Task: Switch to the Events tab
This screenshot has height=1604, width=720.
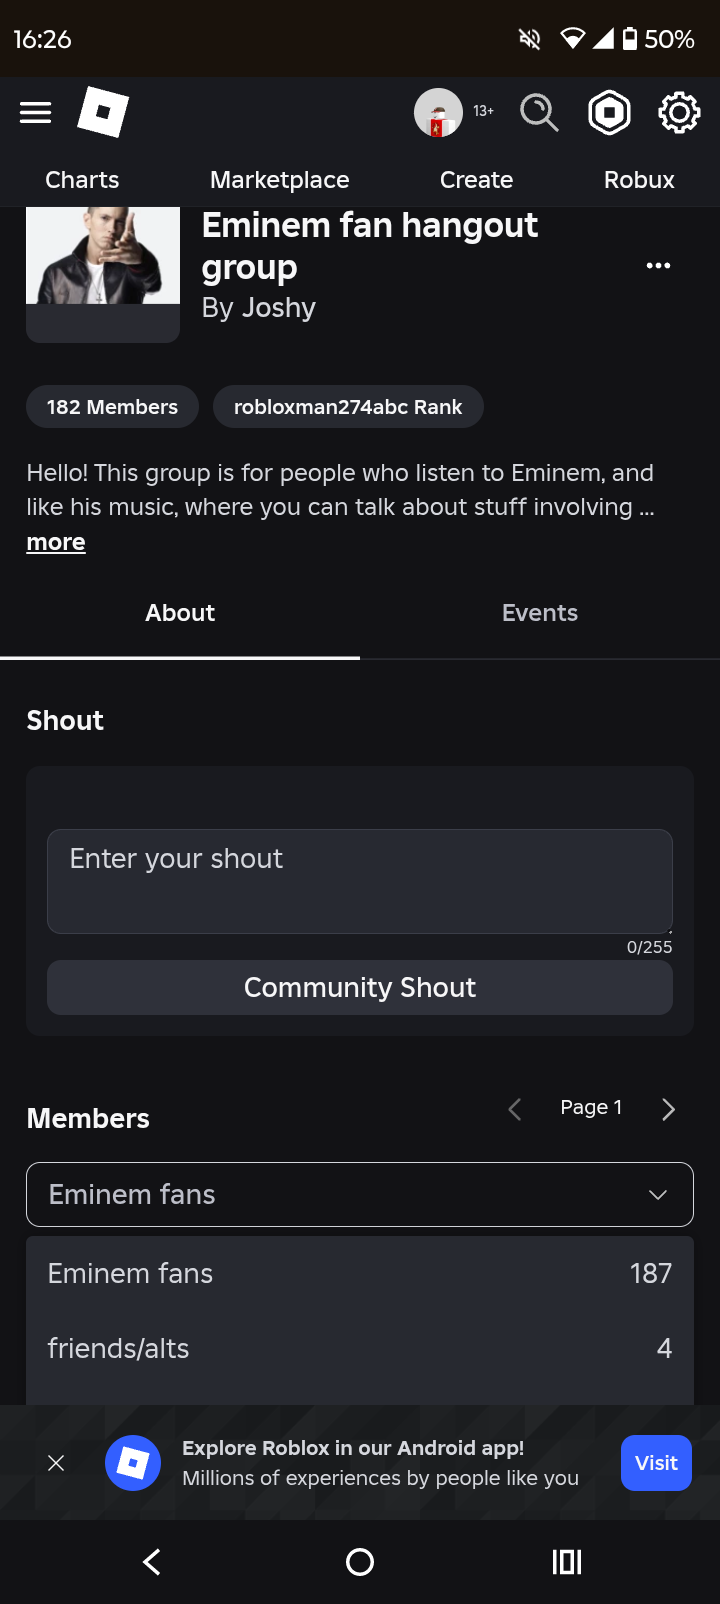Action: pos(540,613)
